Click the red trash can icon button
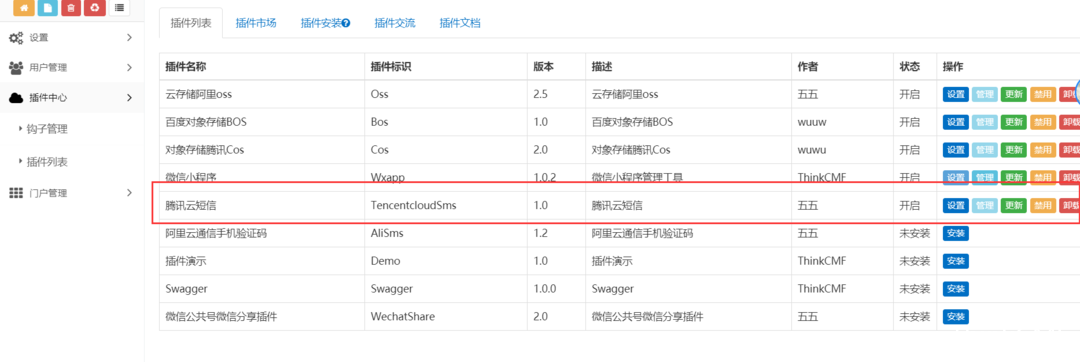 click(x=70, y=8)
